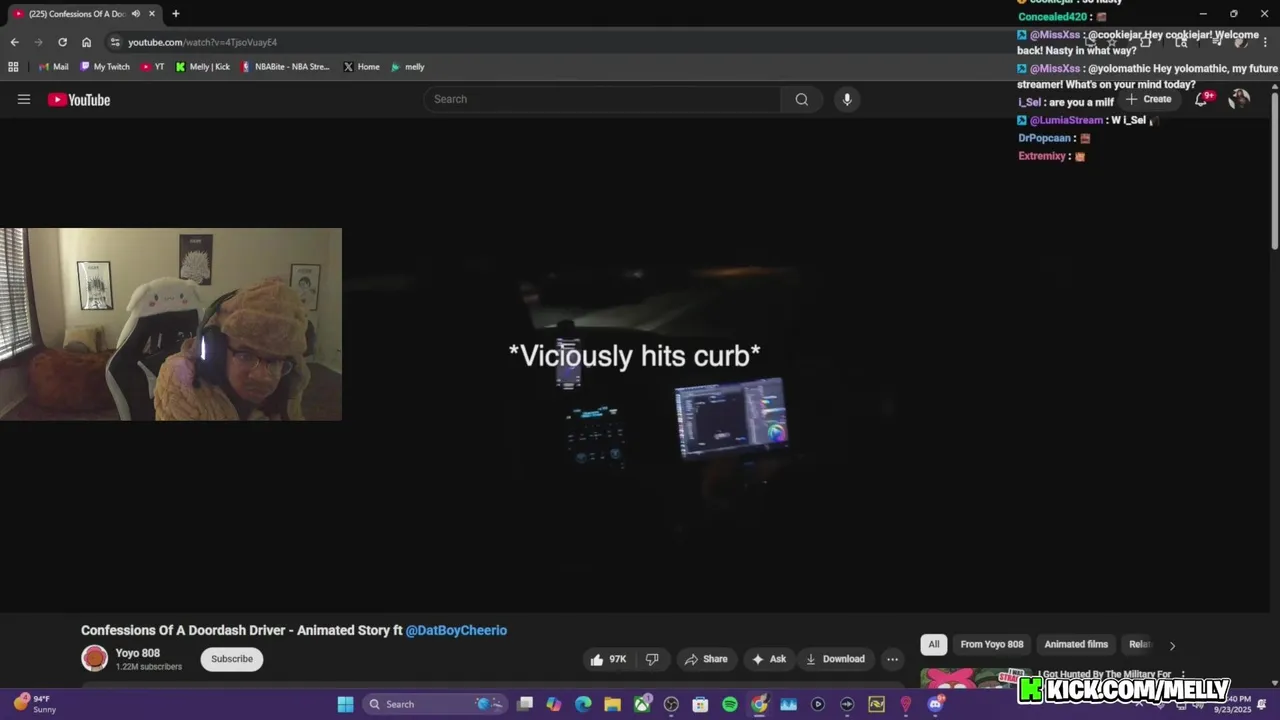View site information icon in address bar

115,42
